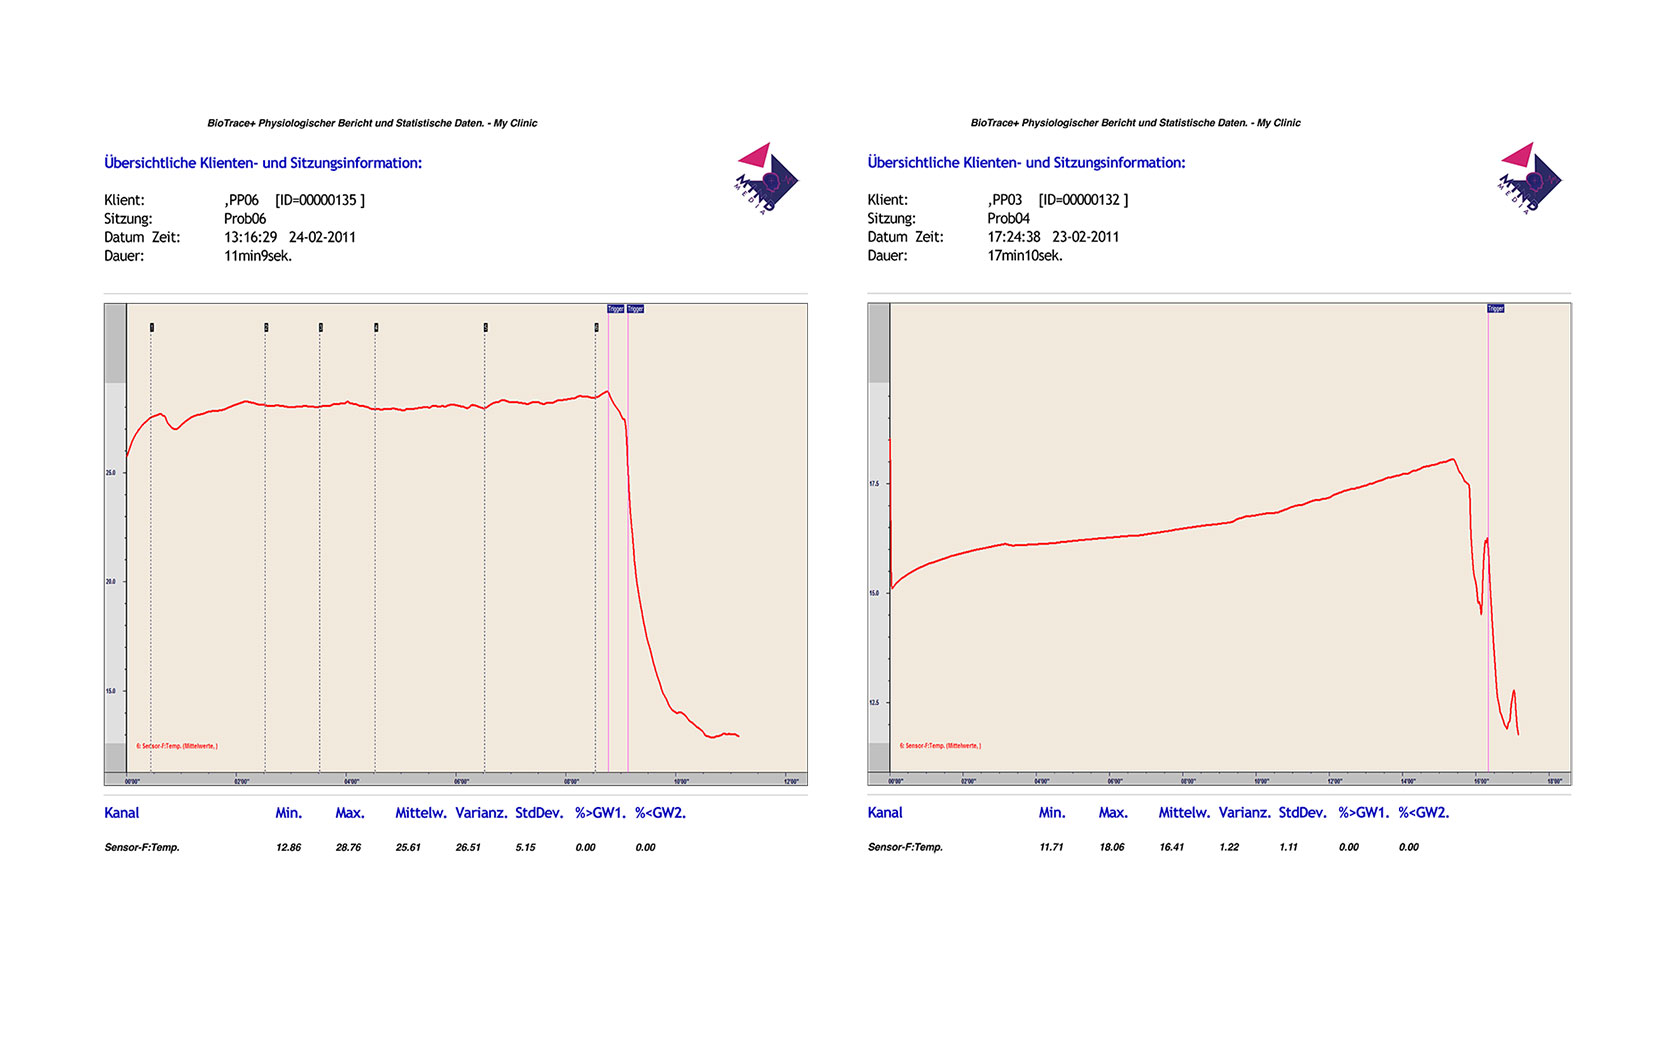Click the 25.0 y-axis label in the left chart
Image resolution: width=1680 pixels, height=1050 pixels.
click(111, 473)
